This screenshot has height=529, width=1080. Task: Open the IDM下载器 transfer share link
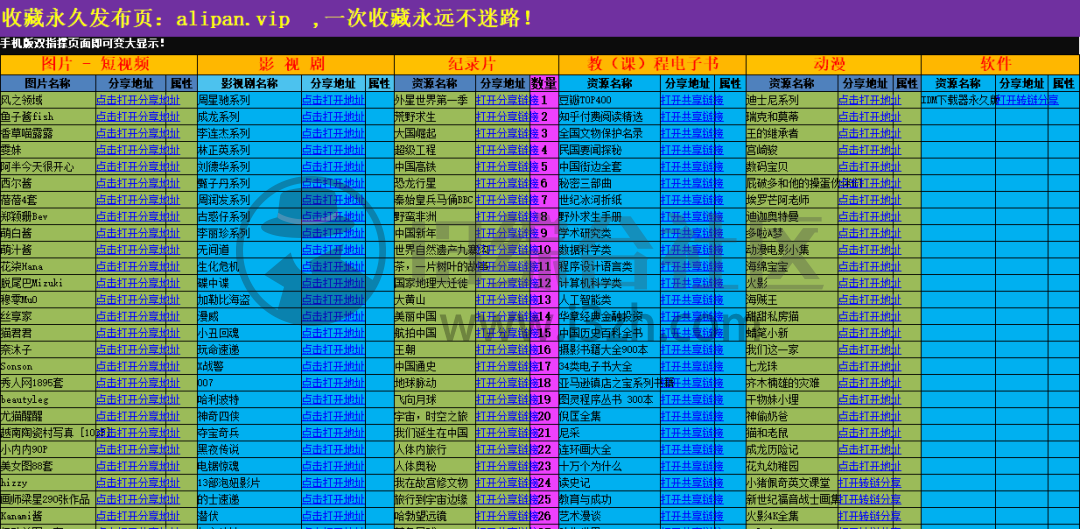pos(1027,100)
